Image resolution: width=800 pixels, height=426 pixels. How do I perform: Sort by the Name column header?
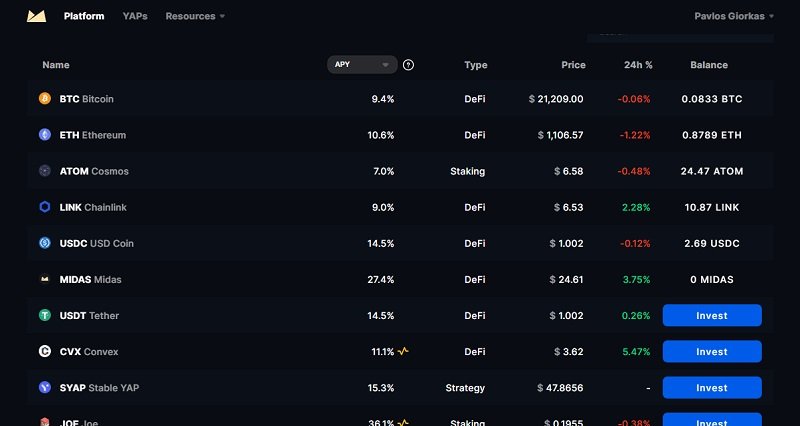point(56,65)
